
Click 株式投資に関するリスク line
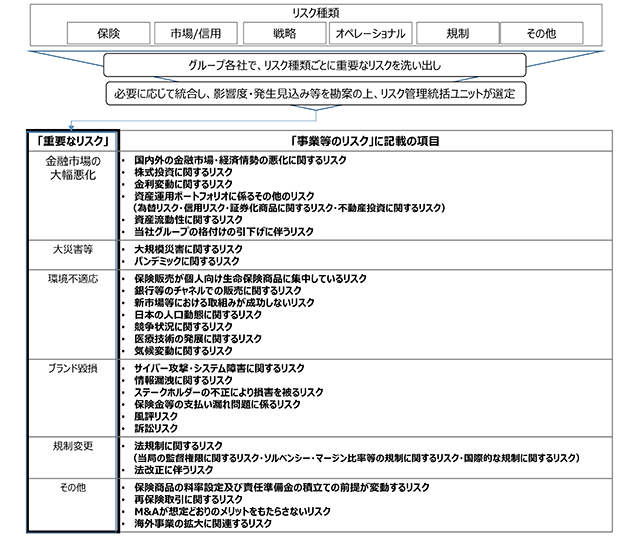pos(183,172)
